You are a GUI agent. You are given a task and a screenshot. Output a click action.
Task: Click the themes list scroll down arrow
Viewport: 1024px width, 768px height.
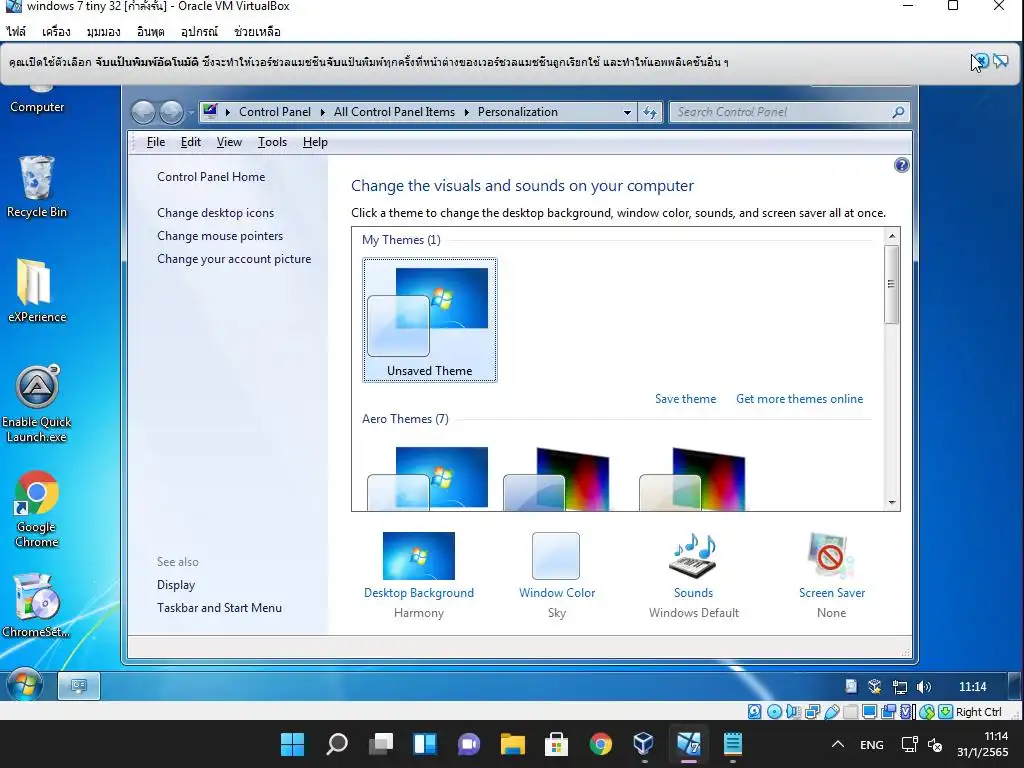[x=891, y=503]
